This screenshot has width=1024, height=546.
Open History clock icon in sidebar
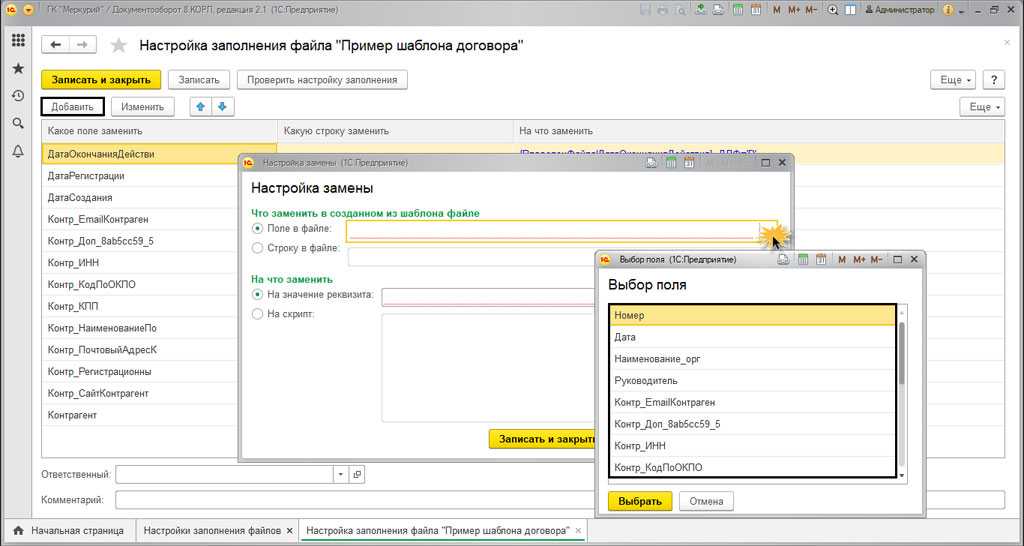18,96
